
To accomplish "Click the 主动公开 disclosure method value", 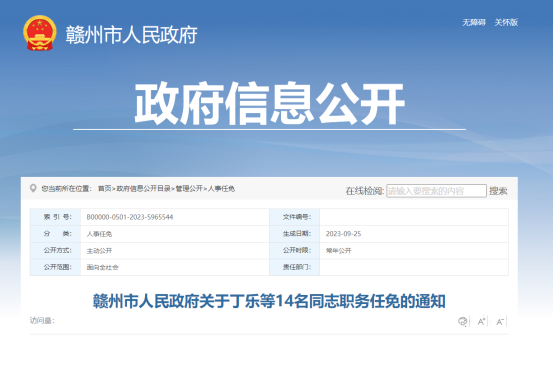I will coord(99,251).
